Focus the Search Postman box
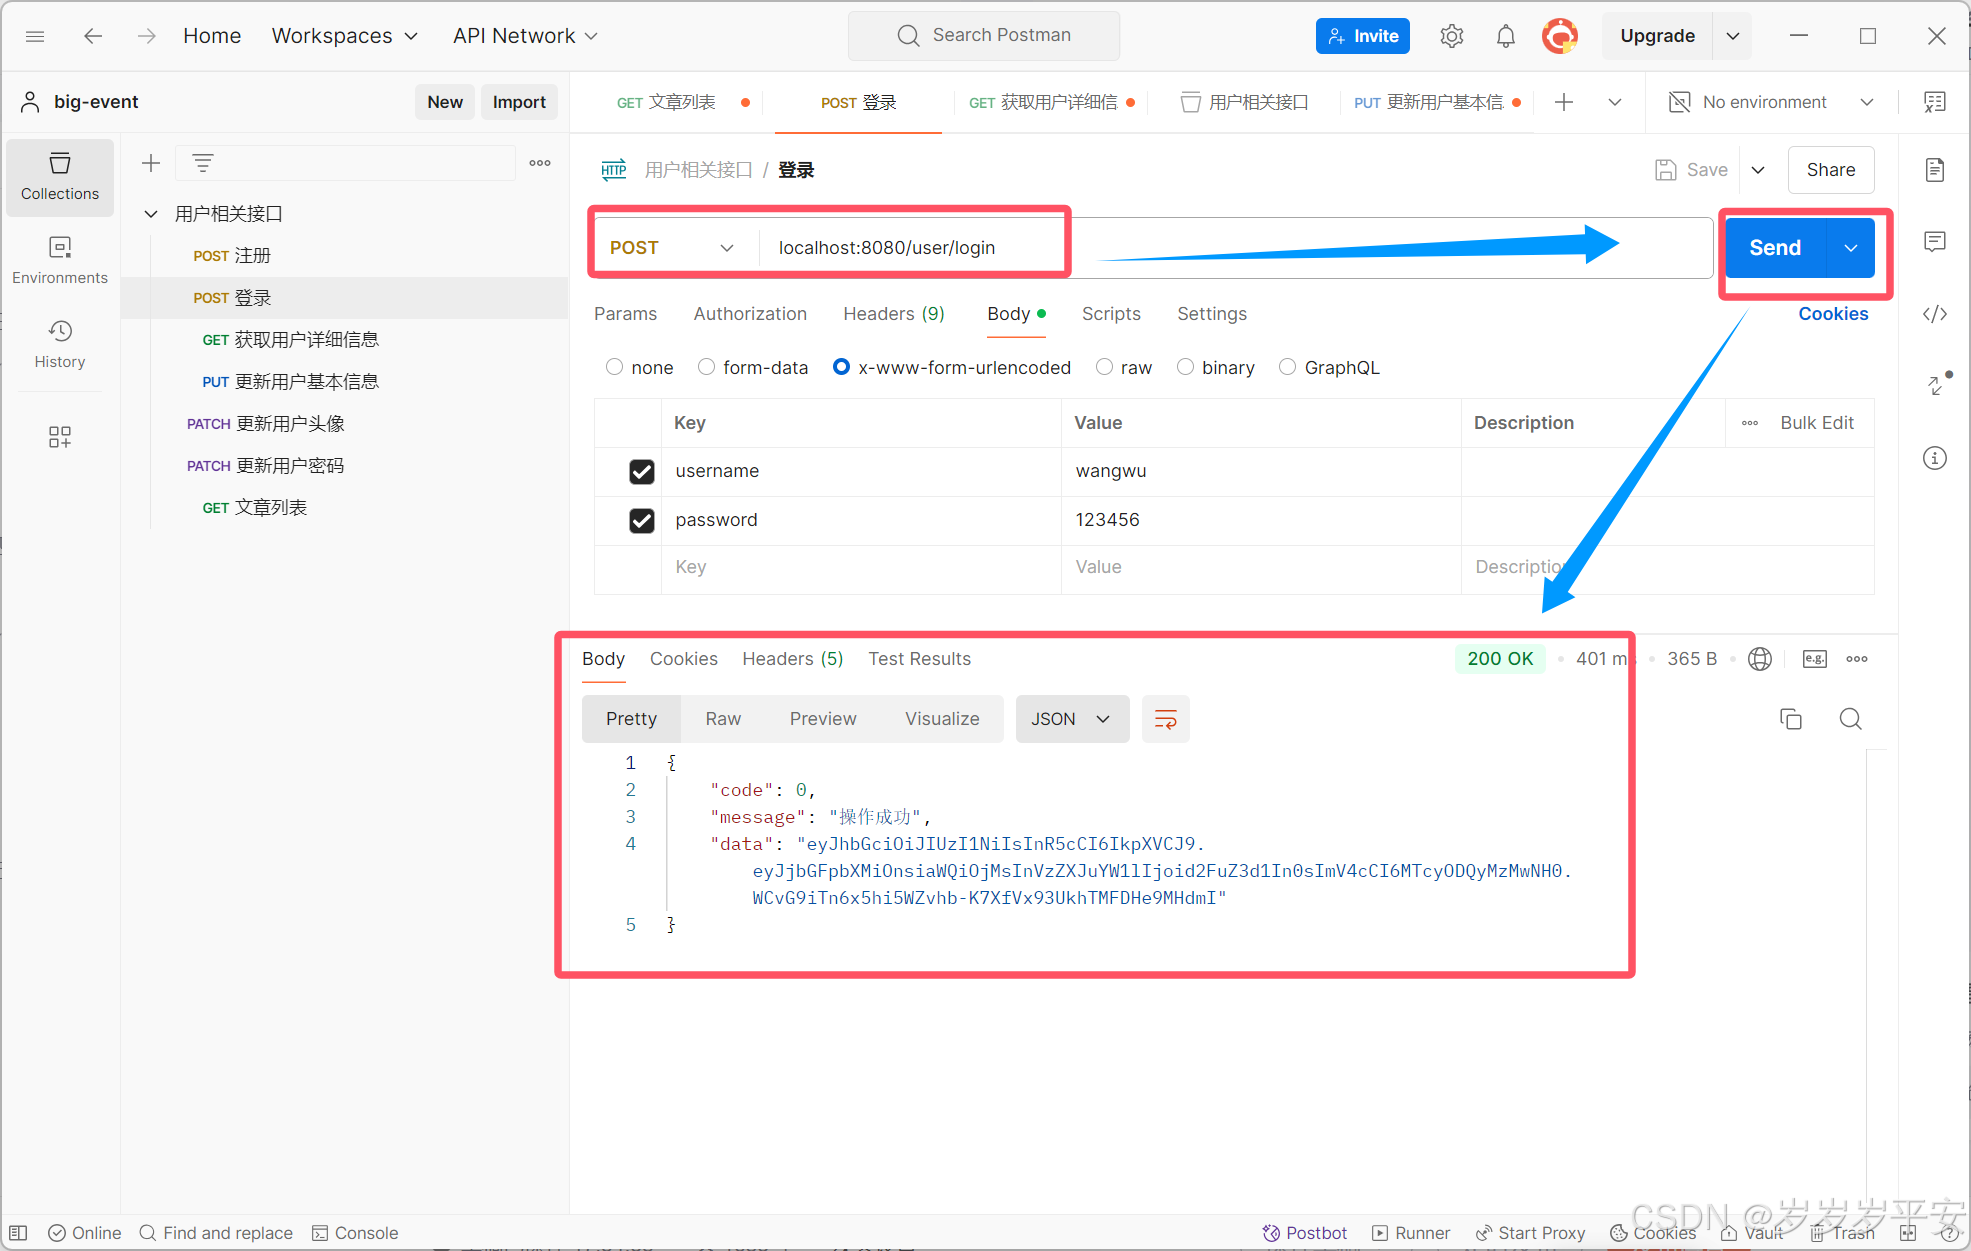The image size is (1971, 1251). tap(984, 36)
